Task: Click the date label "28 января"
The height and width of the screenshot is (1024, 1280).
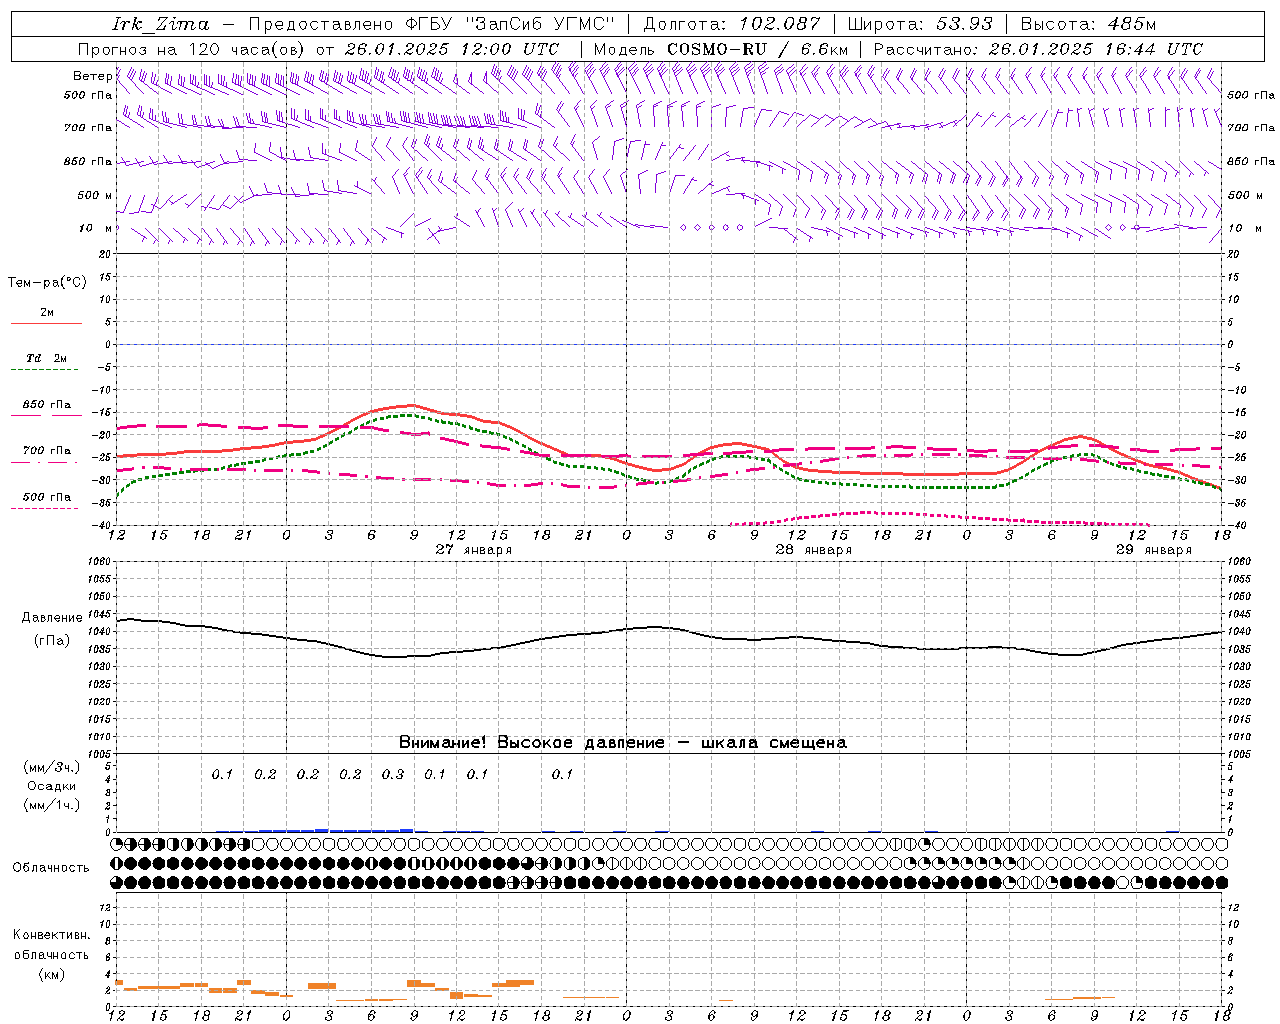Action: point(813,550)
